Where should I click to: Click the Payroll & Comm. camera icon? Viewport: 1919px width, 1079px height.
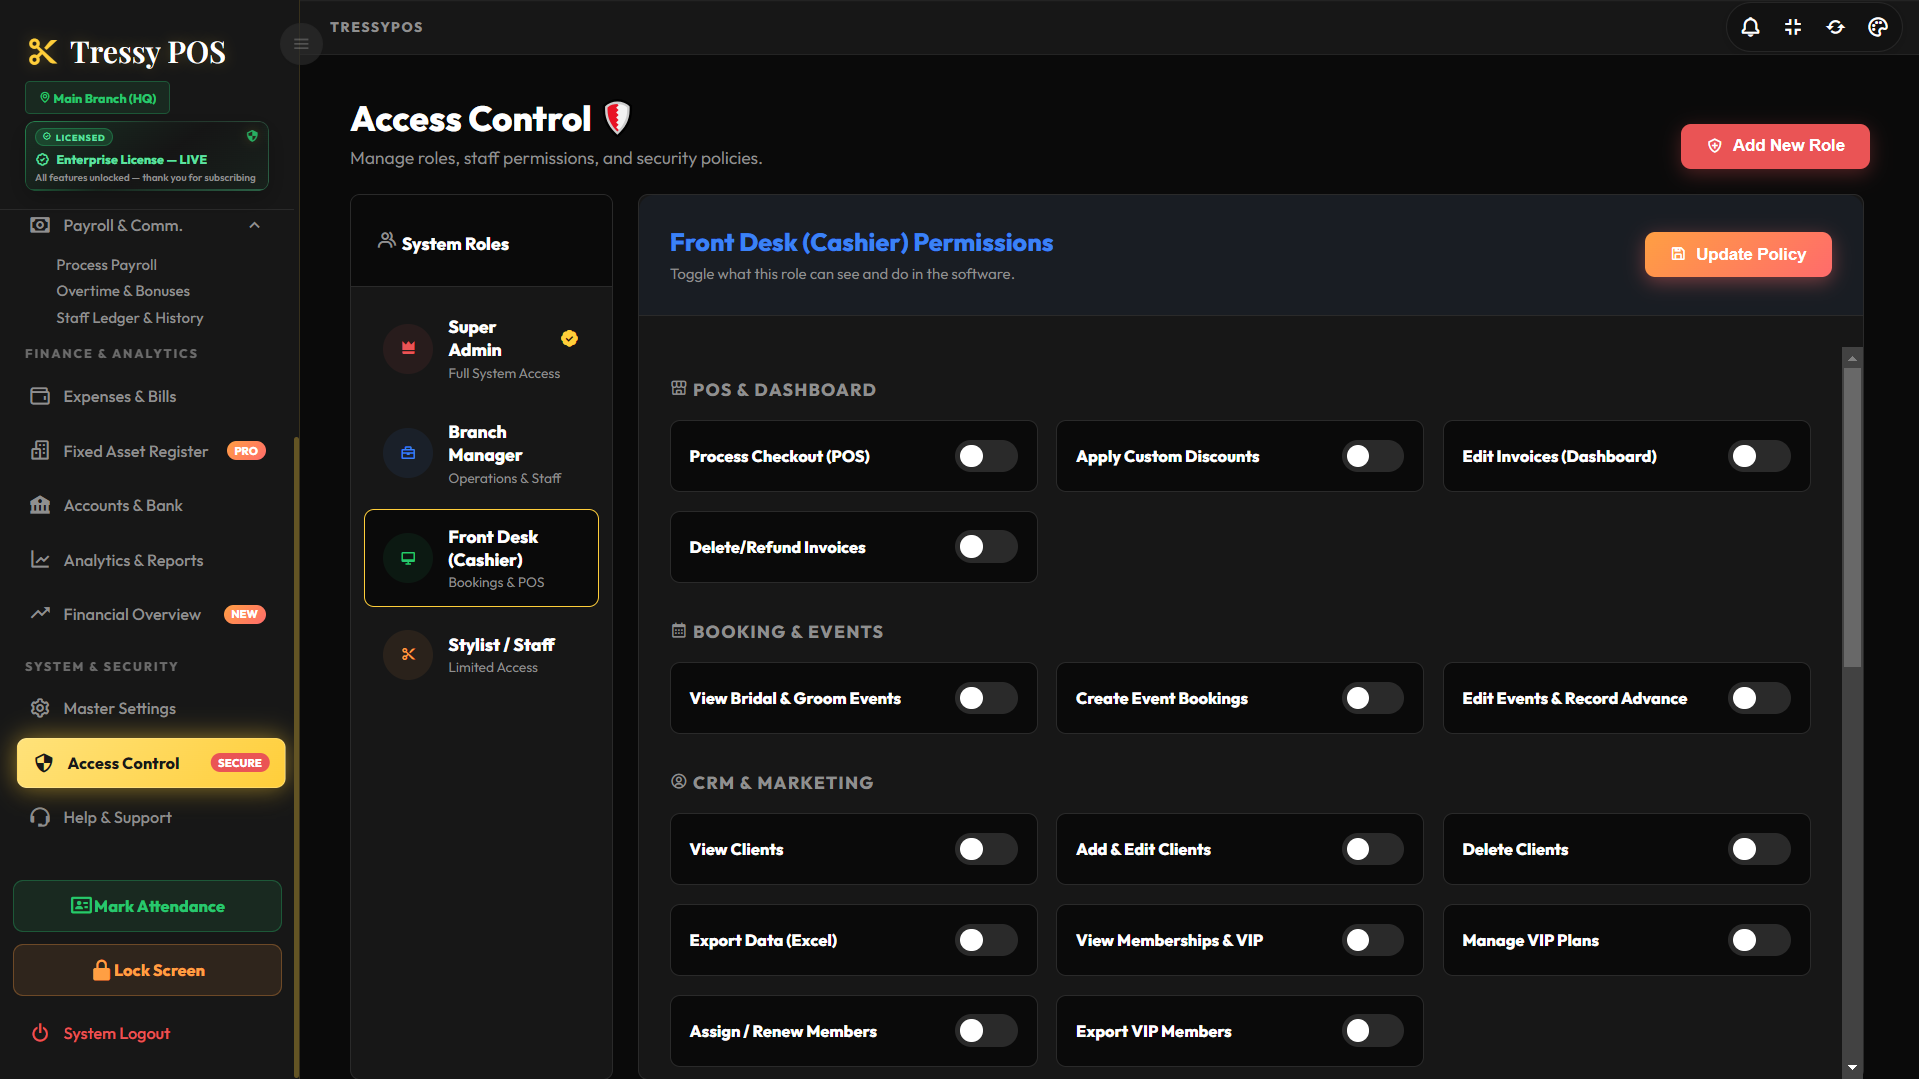coord(40,225)
